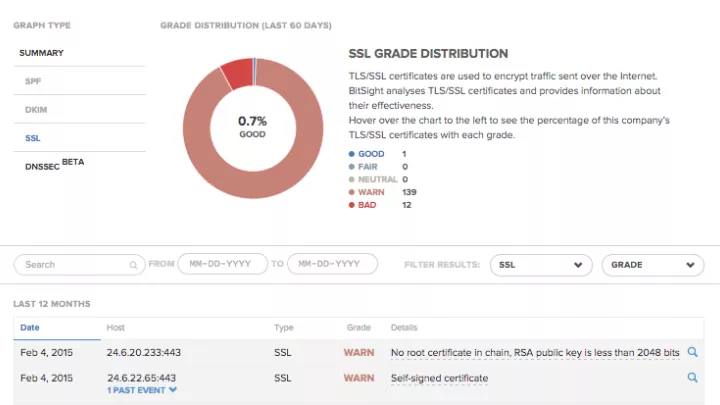Open the GRADE filter dropdown
Image resolution: width=720 pixels, height=405 pixels.
tap(652, 265)
